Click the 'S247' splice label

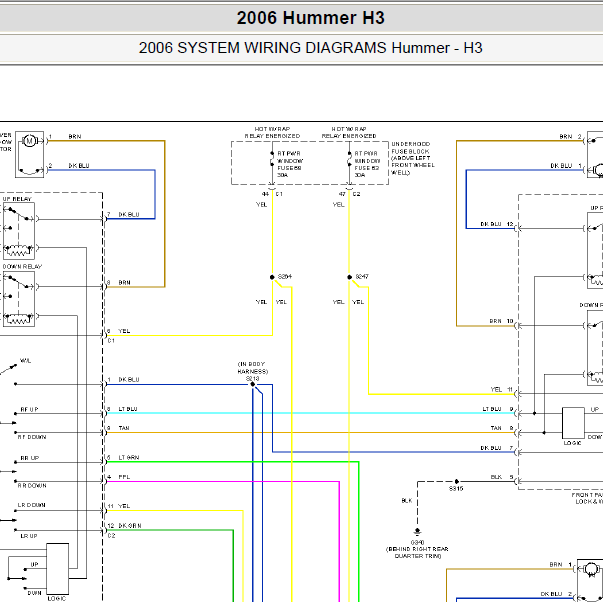click(362, 277)
